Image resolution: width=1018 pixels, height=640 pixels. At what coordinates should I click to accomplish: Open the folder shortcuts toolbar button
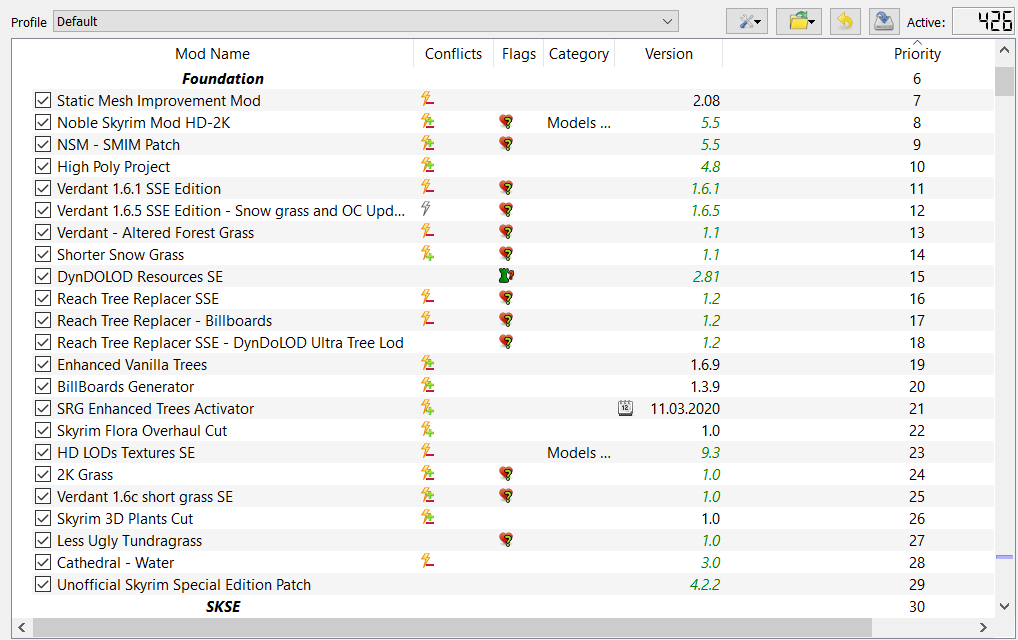(799, 22)
